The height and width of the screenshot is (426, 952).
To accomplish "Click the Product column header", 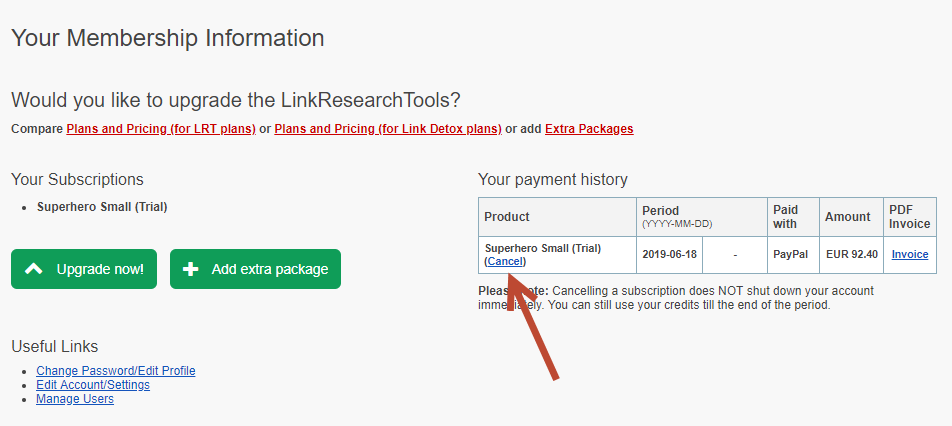I will (507, 217).
